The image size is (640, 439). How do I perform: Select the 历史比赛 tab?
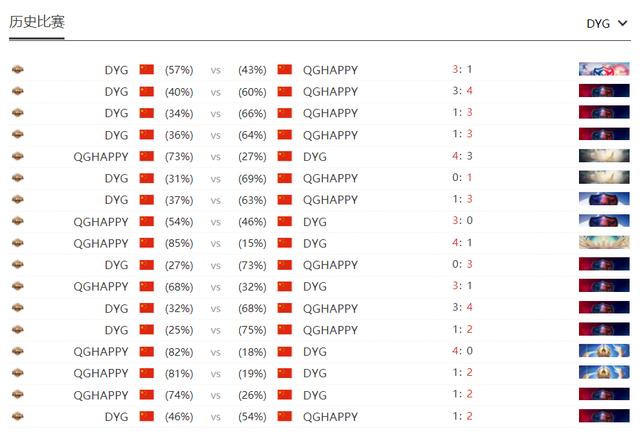pos(37,21)
